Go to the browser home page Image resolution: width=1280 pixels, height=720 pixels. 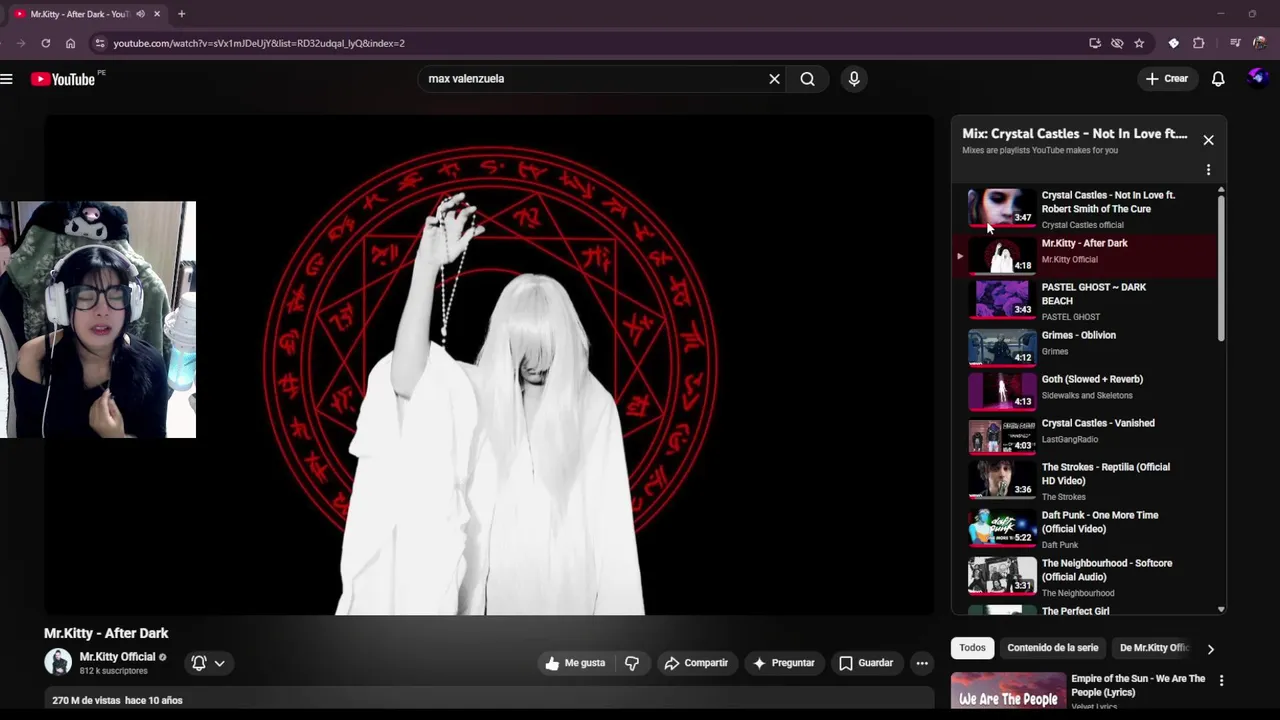pos(70,43)
